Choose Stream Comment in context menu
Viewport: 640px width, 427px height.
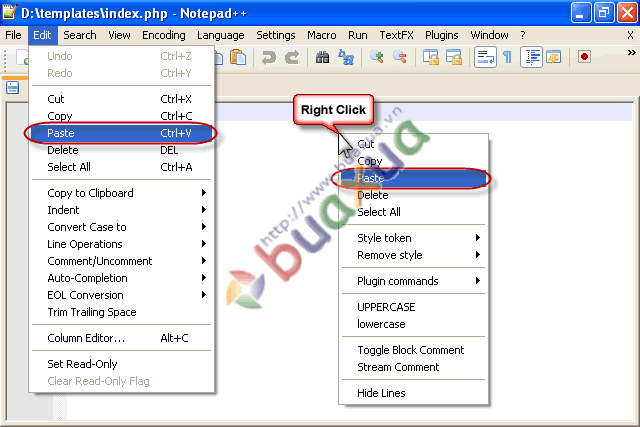[413, 367]
